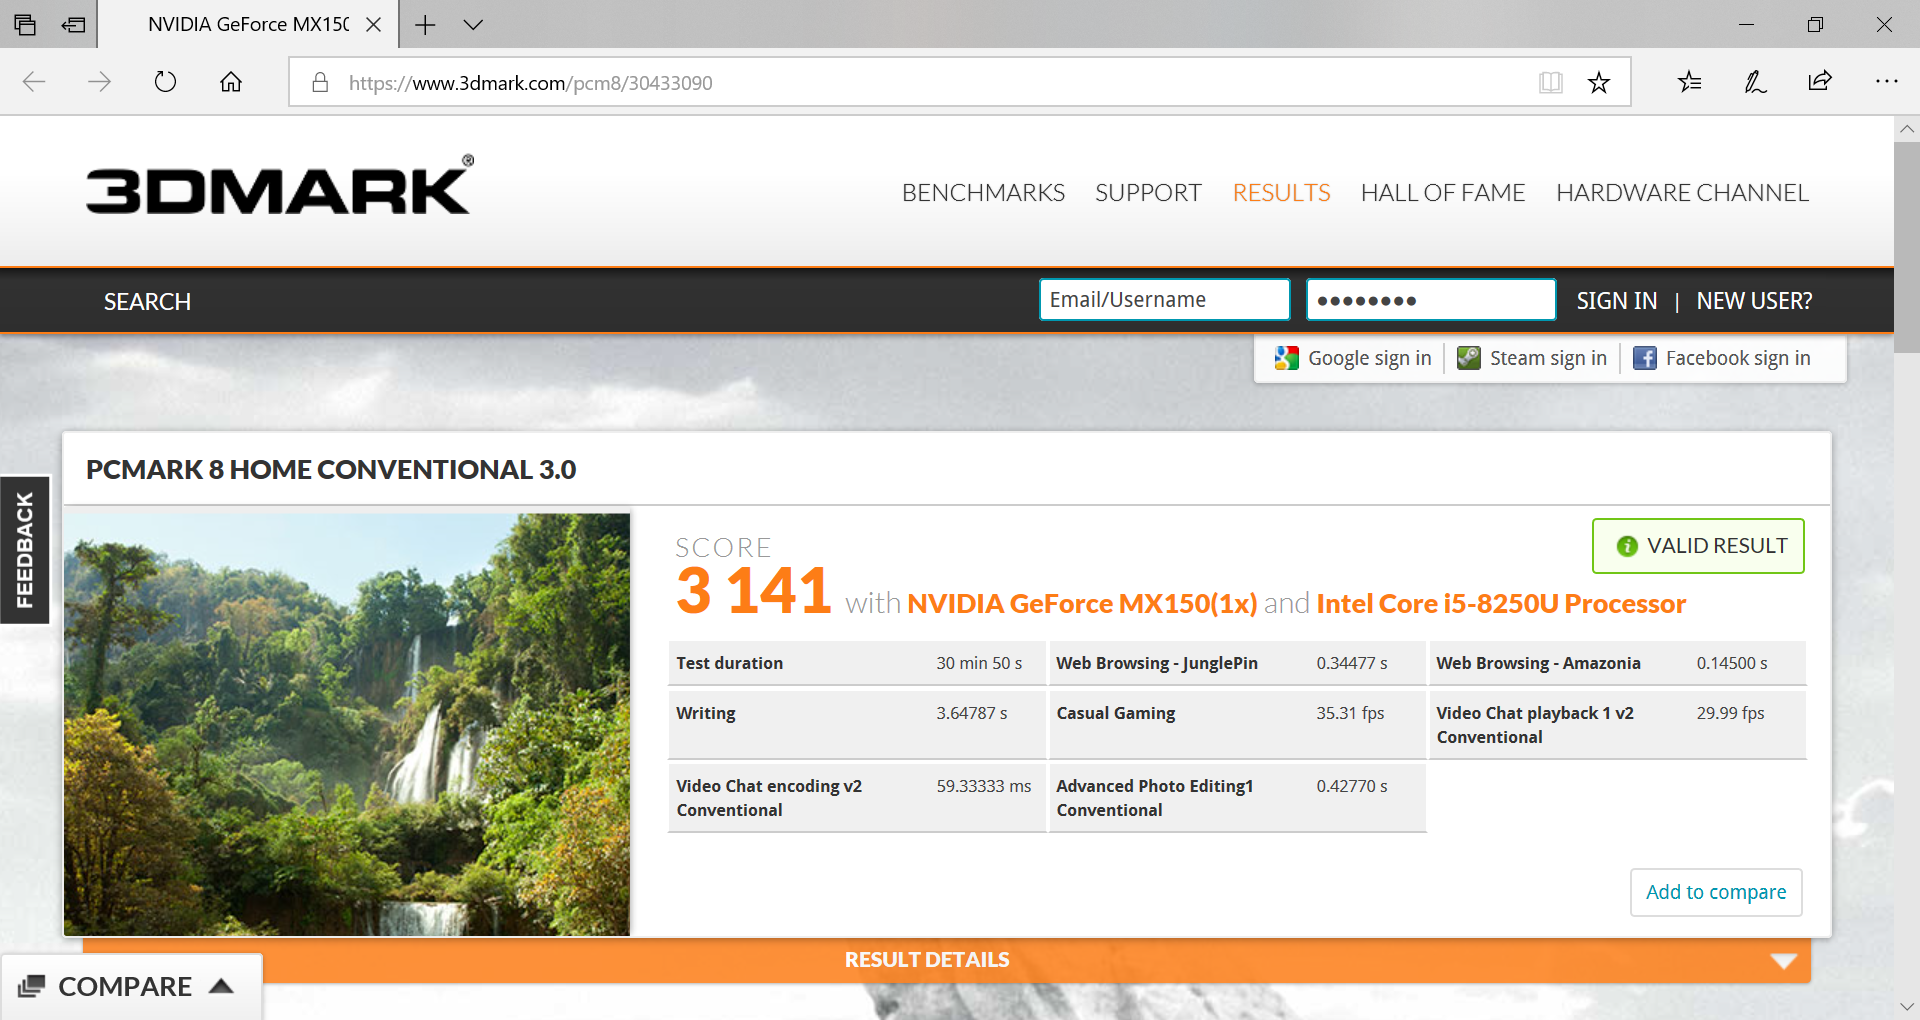Focus the Email/Username input field
Viewport: 1920px width, 1020px height.
[x=1164, y=300]
